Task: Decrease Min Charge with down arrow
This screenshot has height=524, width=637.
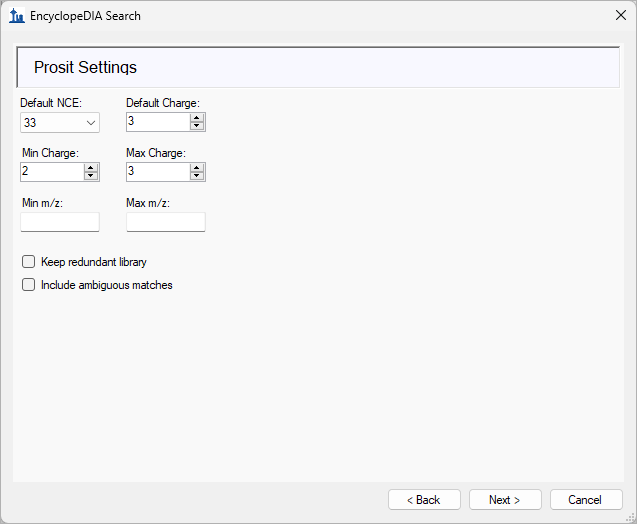Action: tap(91, 176)
